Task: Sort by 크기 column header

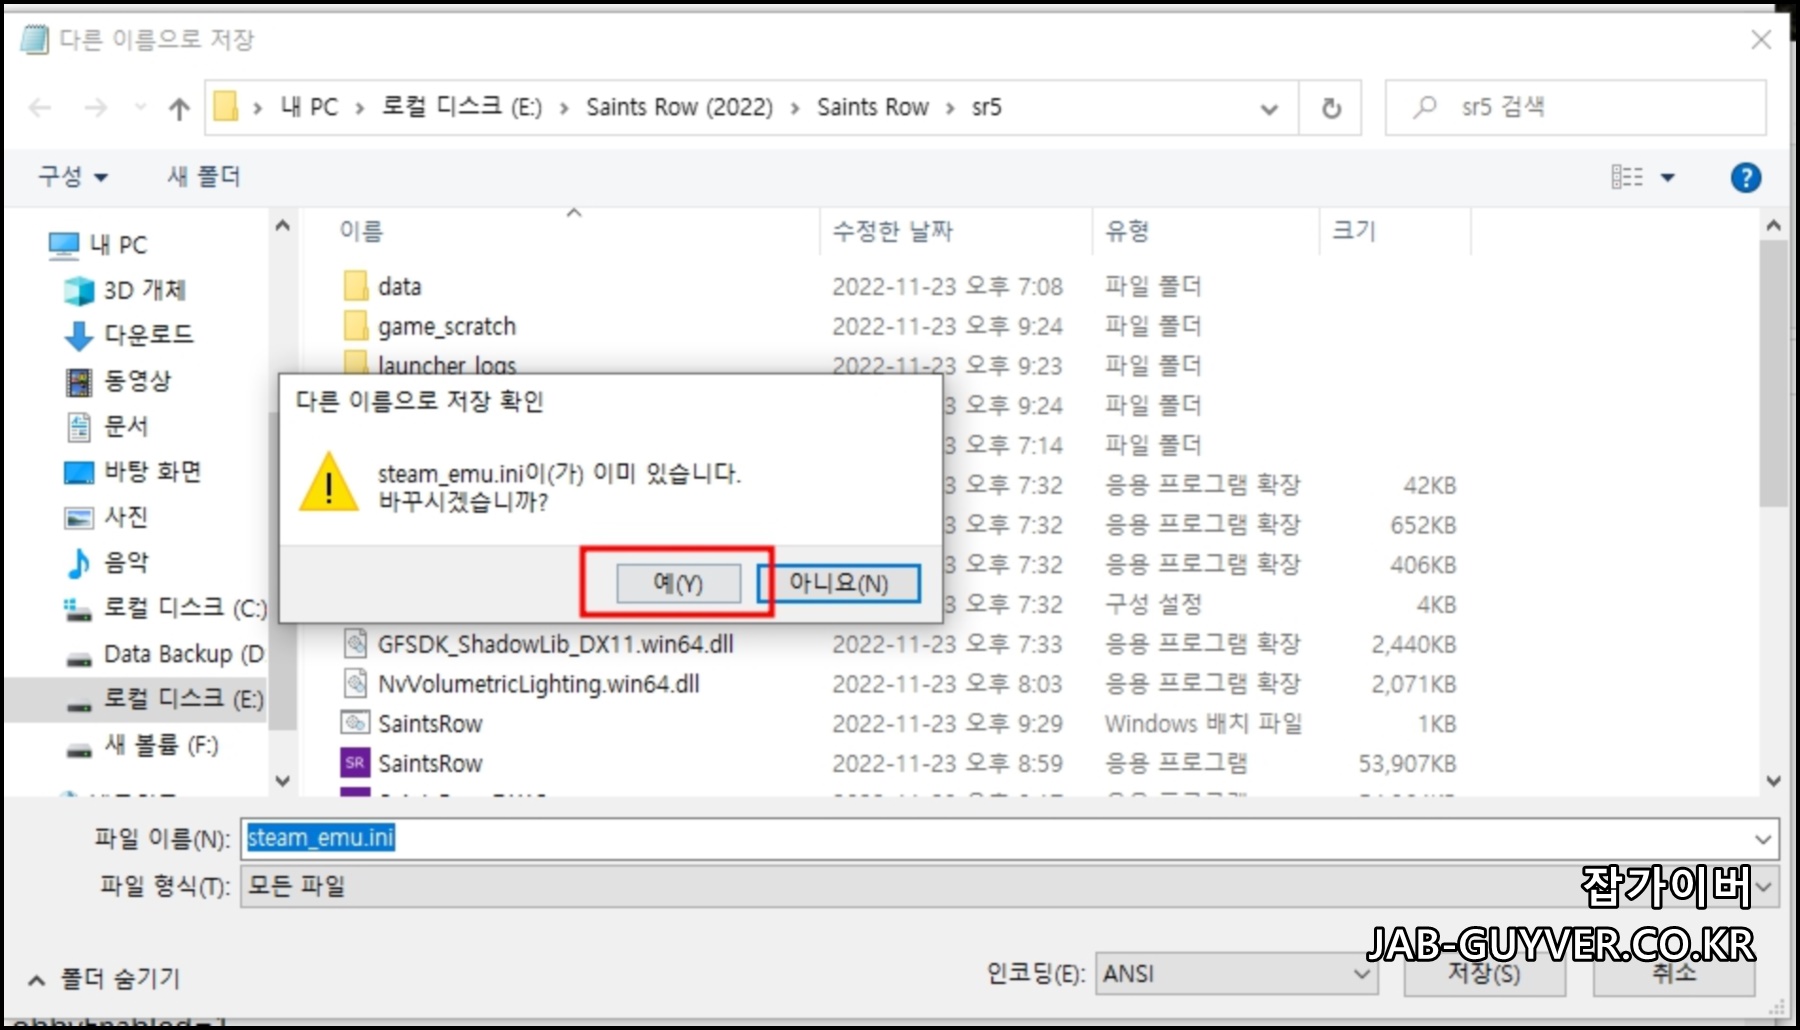Action: [x=1354, y=232]
